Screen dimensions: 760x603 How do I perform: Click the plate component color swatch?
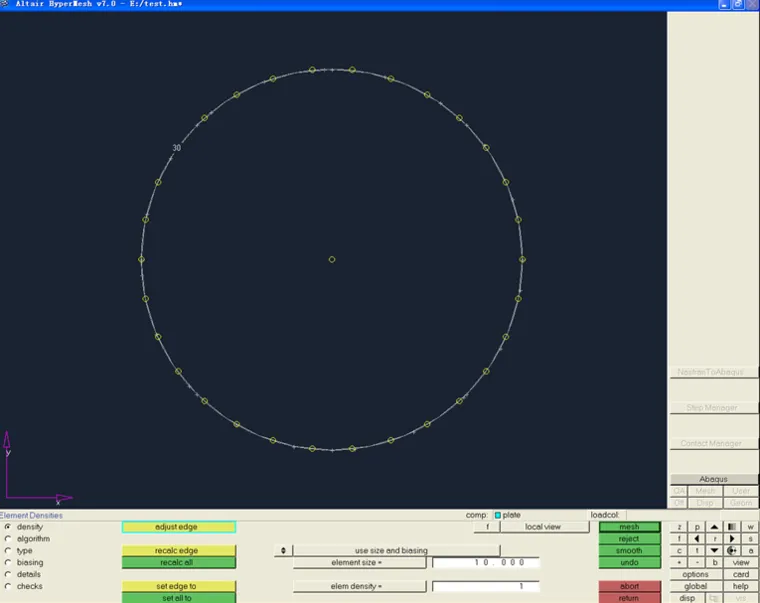pos(497,515)
